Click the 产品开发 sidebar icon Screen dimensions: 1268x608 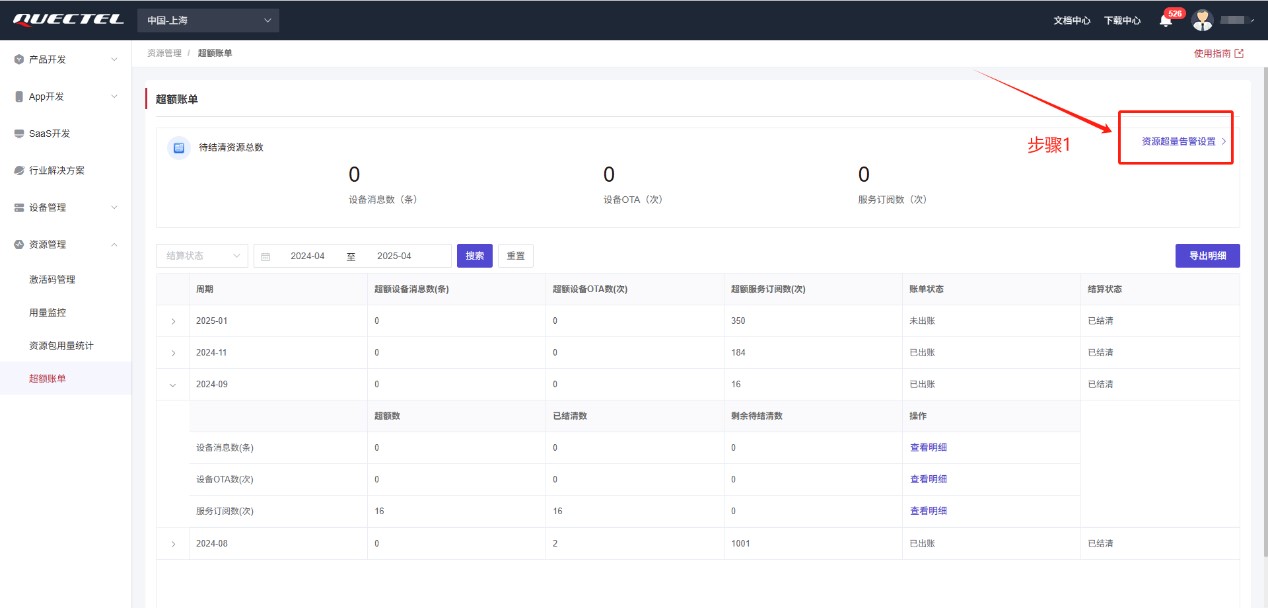coord(19,60)
